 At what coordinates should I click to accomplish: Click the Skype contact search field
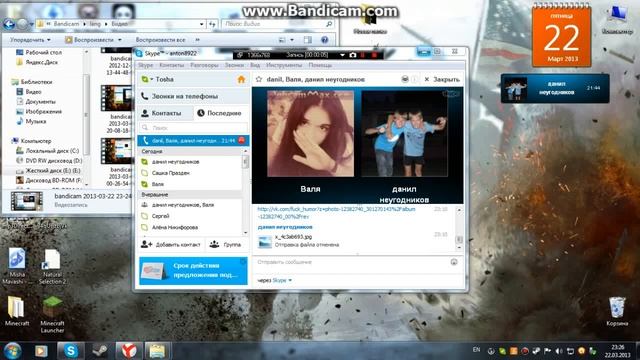pos(193,128)
